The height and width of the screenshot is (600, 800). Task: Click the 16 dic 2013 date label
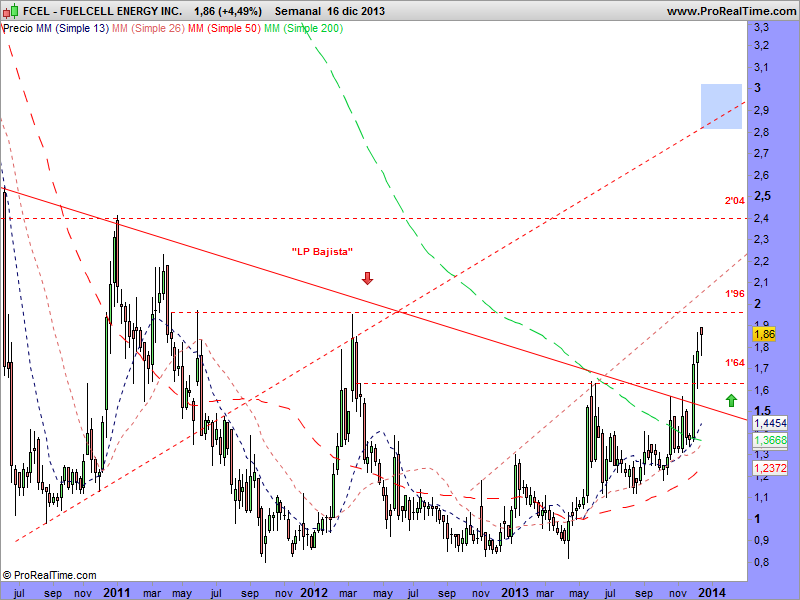[x=357, y=11]
